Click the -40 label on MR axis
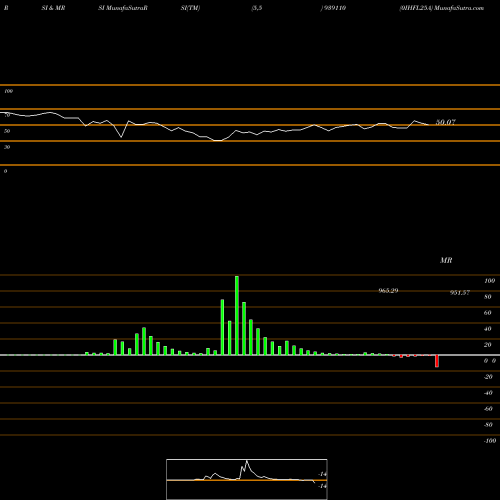This screenshot has height=500, width=500. pos(488,393)
